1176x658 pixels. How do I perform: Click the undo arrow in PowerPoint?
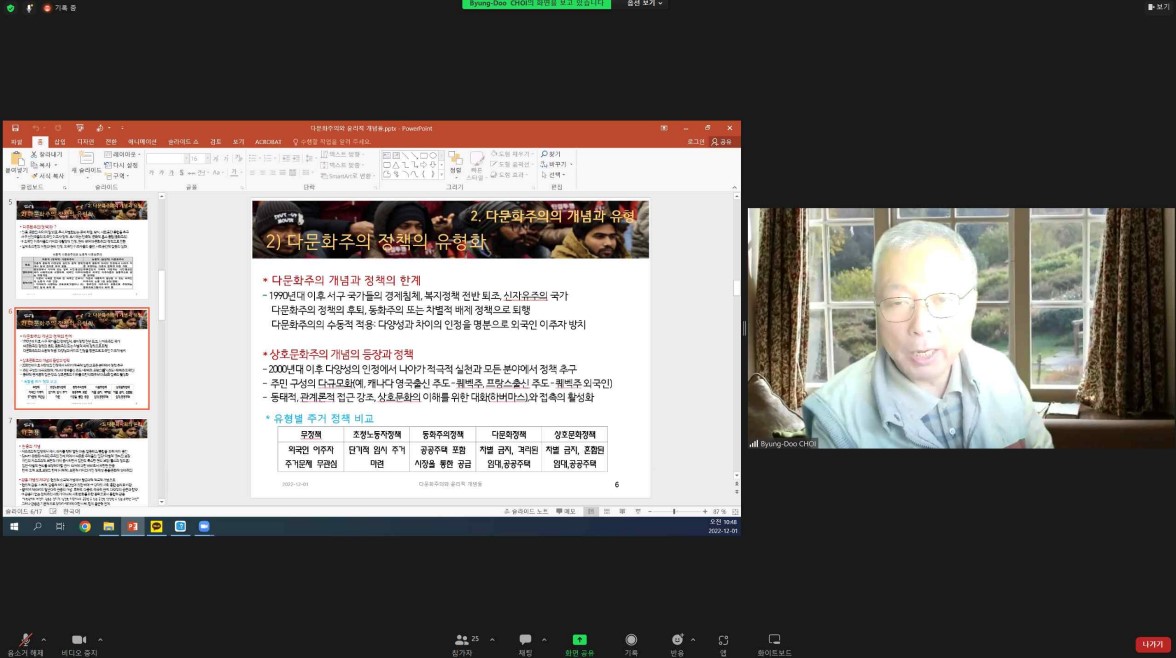[x=35, y=128]
